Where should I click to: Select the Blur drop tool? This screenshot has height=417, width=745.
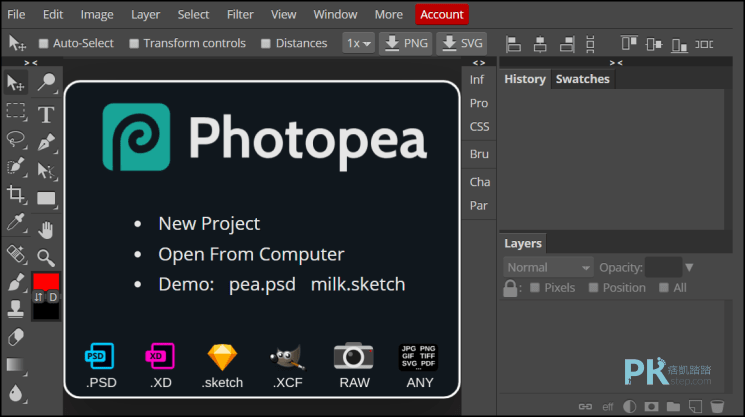(16, 393)
